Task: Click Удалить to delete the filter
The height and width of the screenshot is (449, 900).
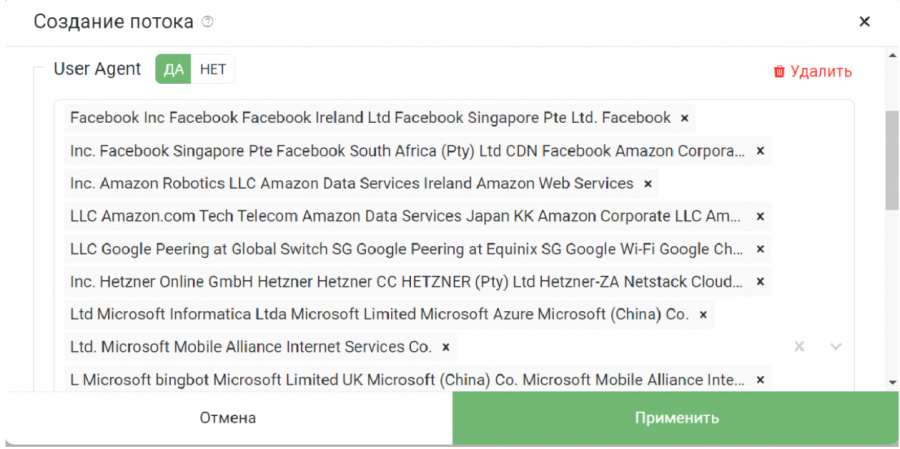Action: click(x=813, y=72)
